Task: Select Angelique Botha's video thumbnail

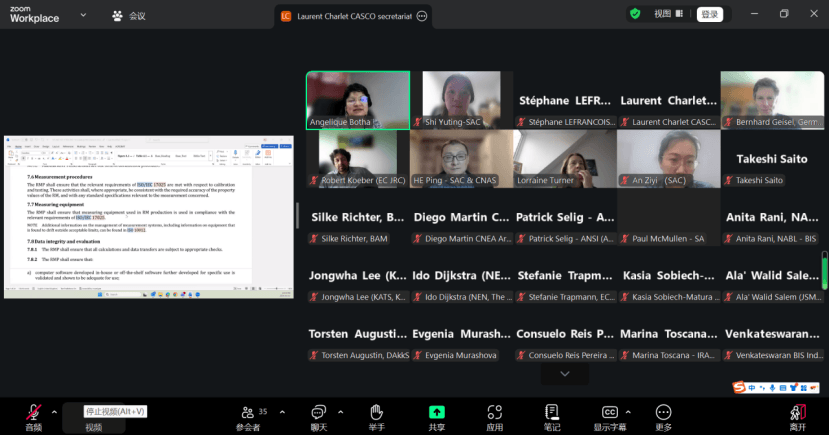Action: click(357, 100)
